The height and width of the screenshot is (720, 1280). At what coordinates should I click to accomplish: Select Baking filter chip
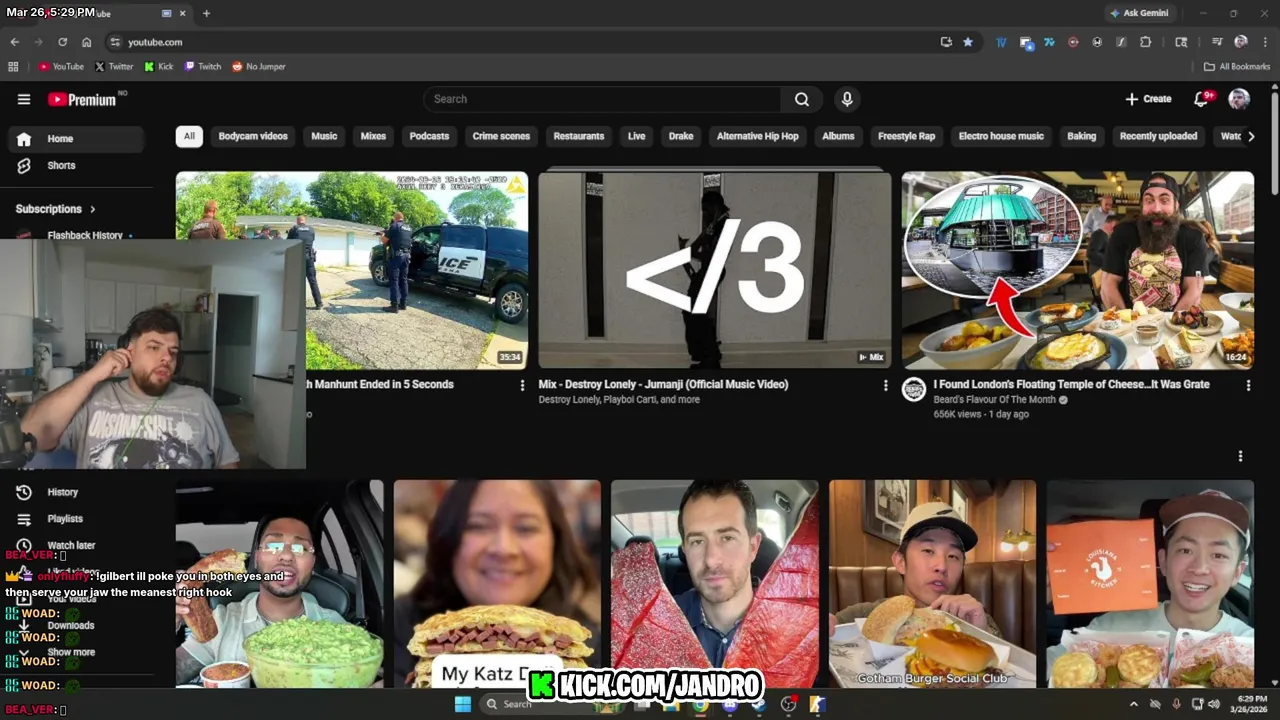[1081, 136]
